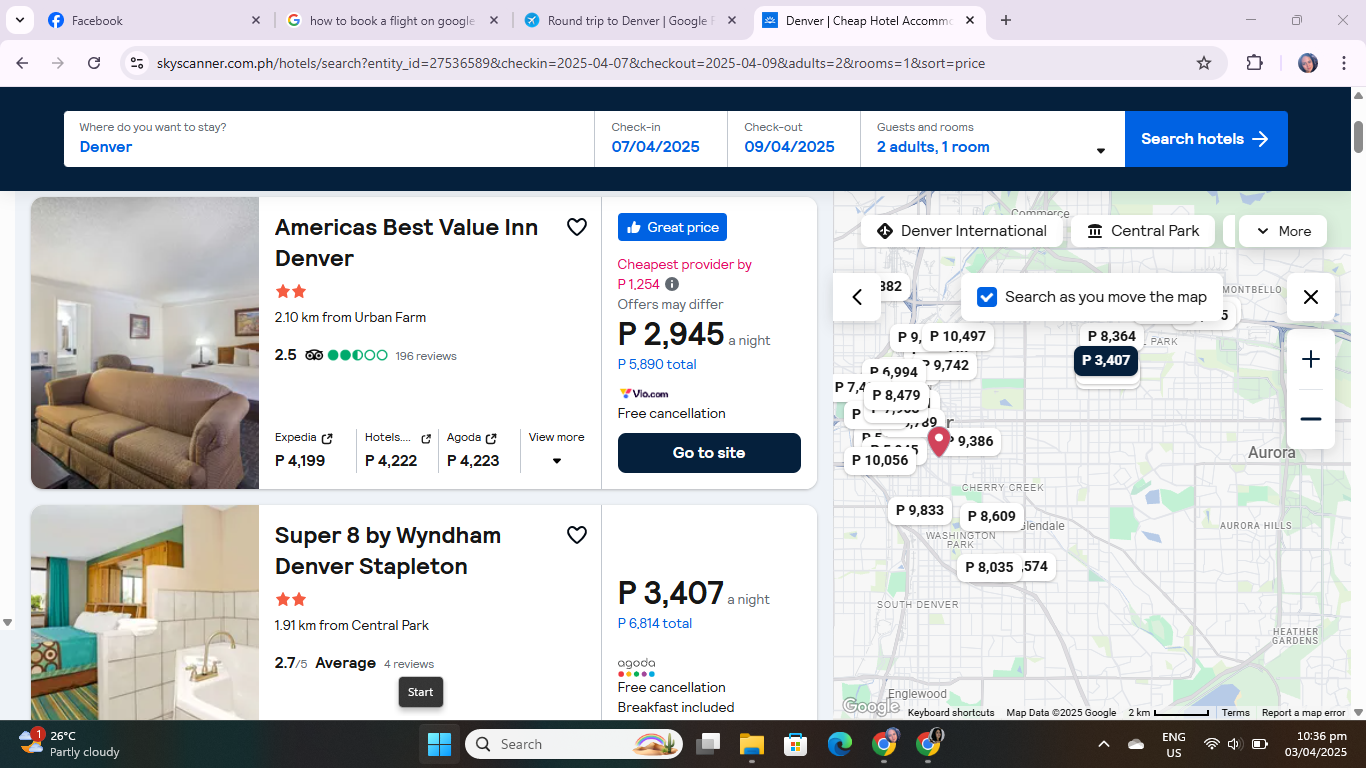Click the red location pin on map
This screenshot has width=1366, height=768.
click(x=938, y=441)
